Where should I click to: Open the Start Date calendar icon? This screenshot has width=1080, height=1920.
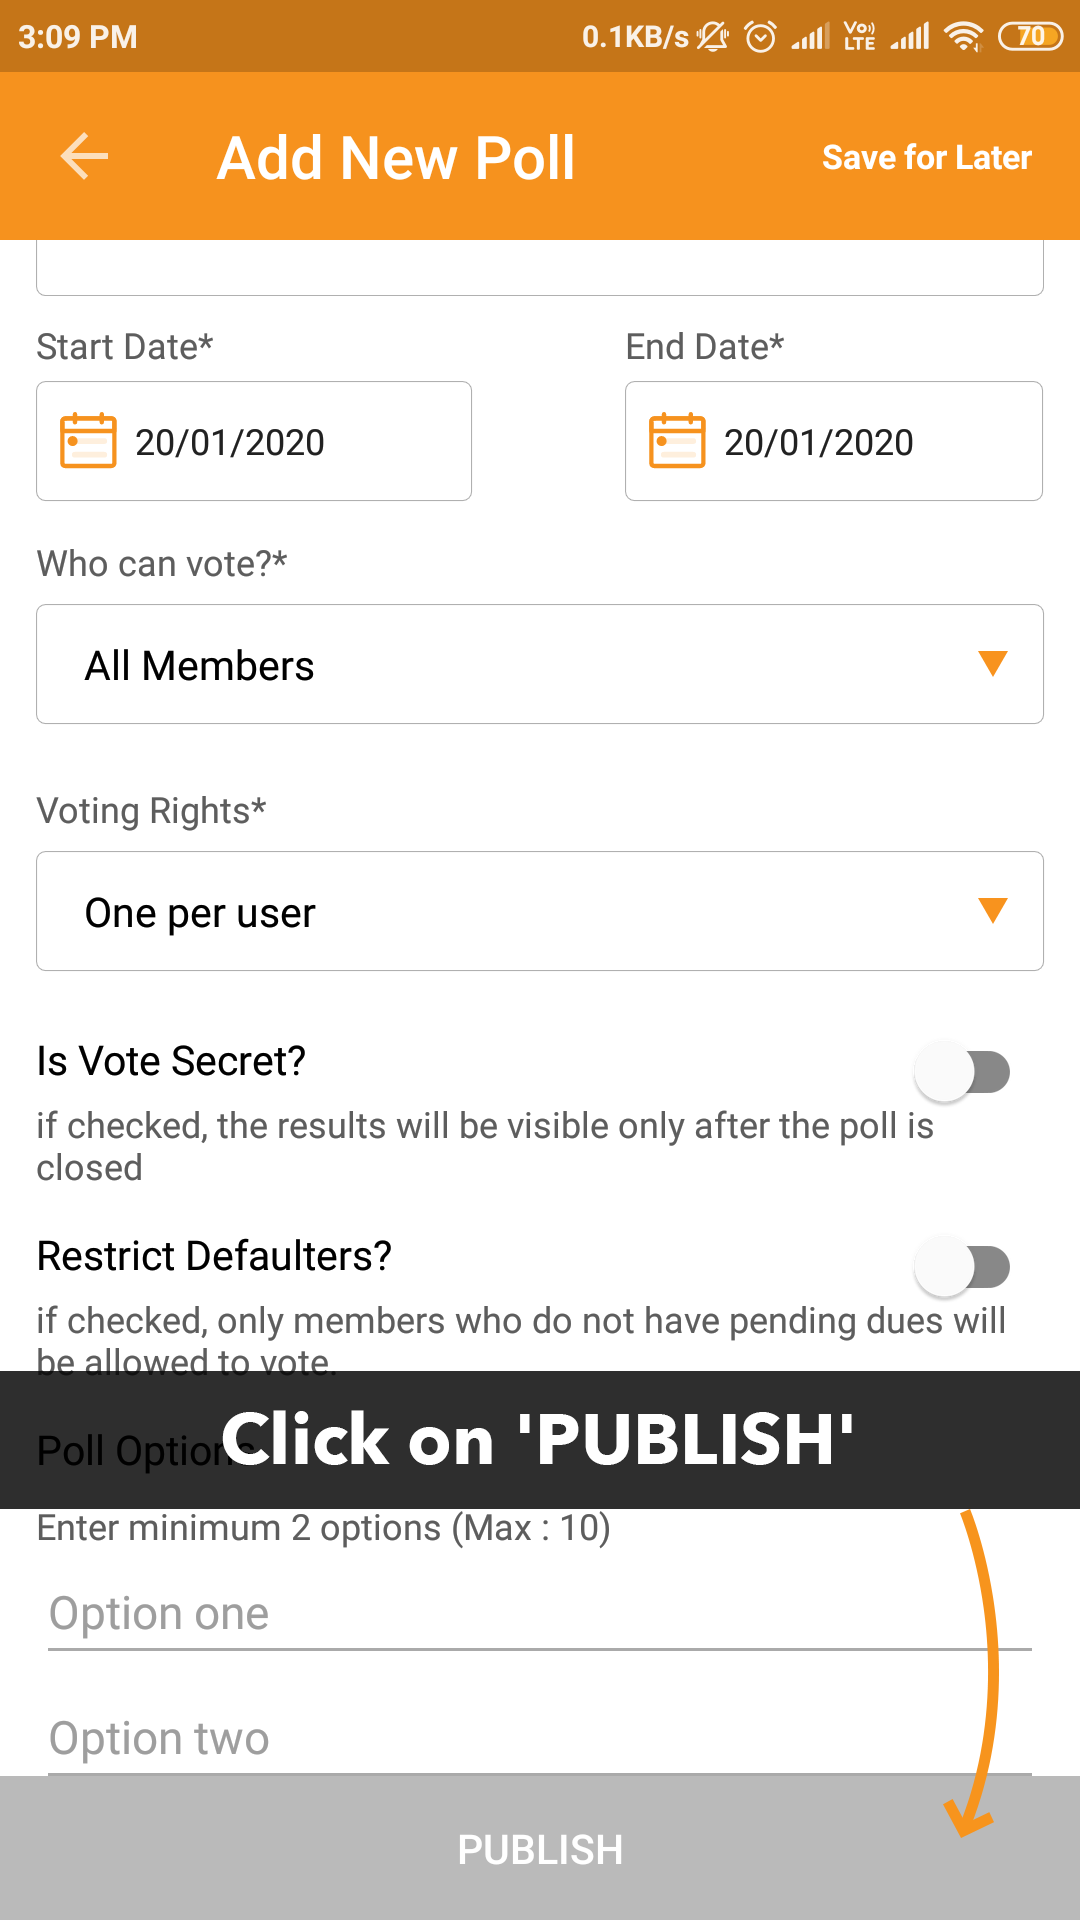pyautogui.click(x=88, y=440)
